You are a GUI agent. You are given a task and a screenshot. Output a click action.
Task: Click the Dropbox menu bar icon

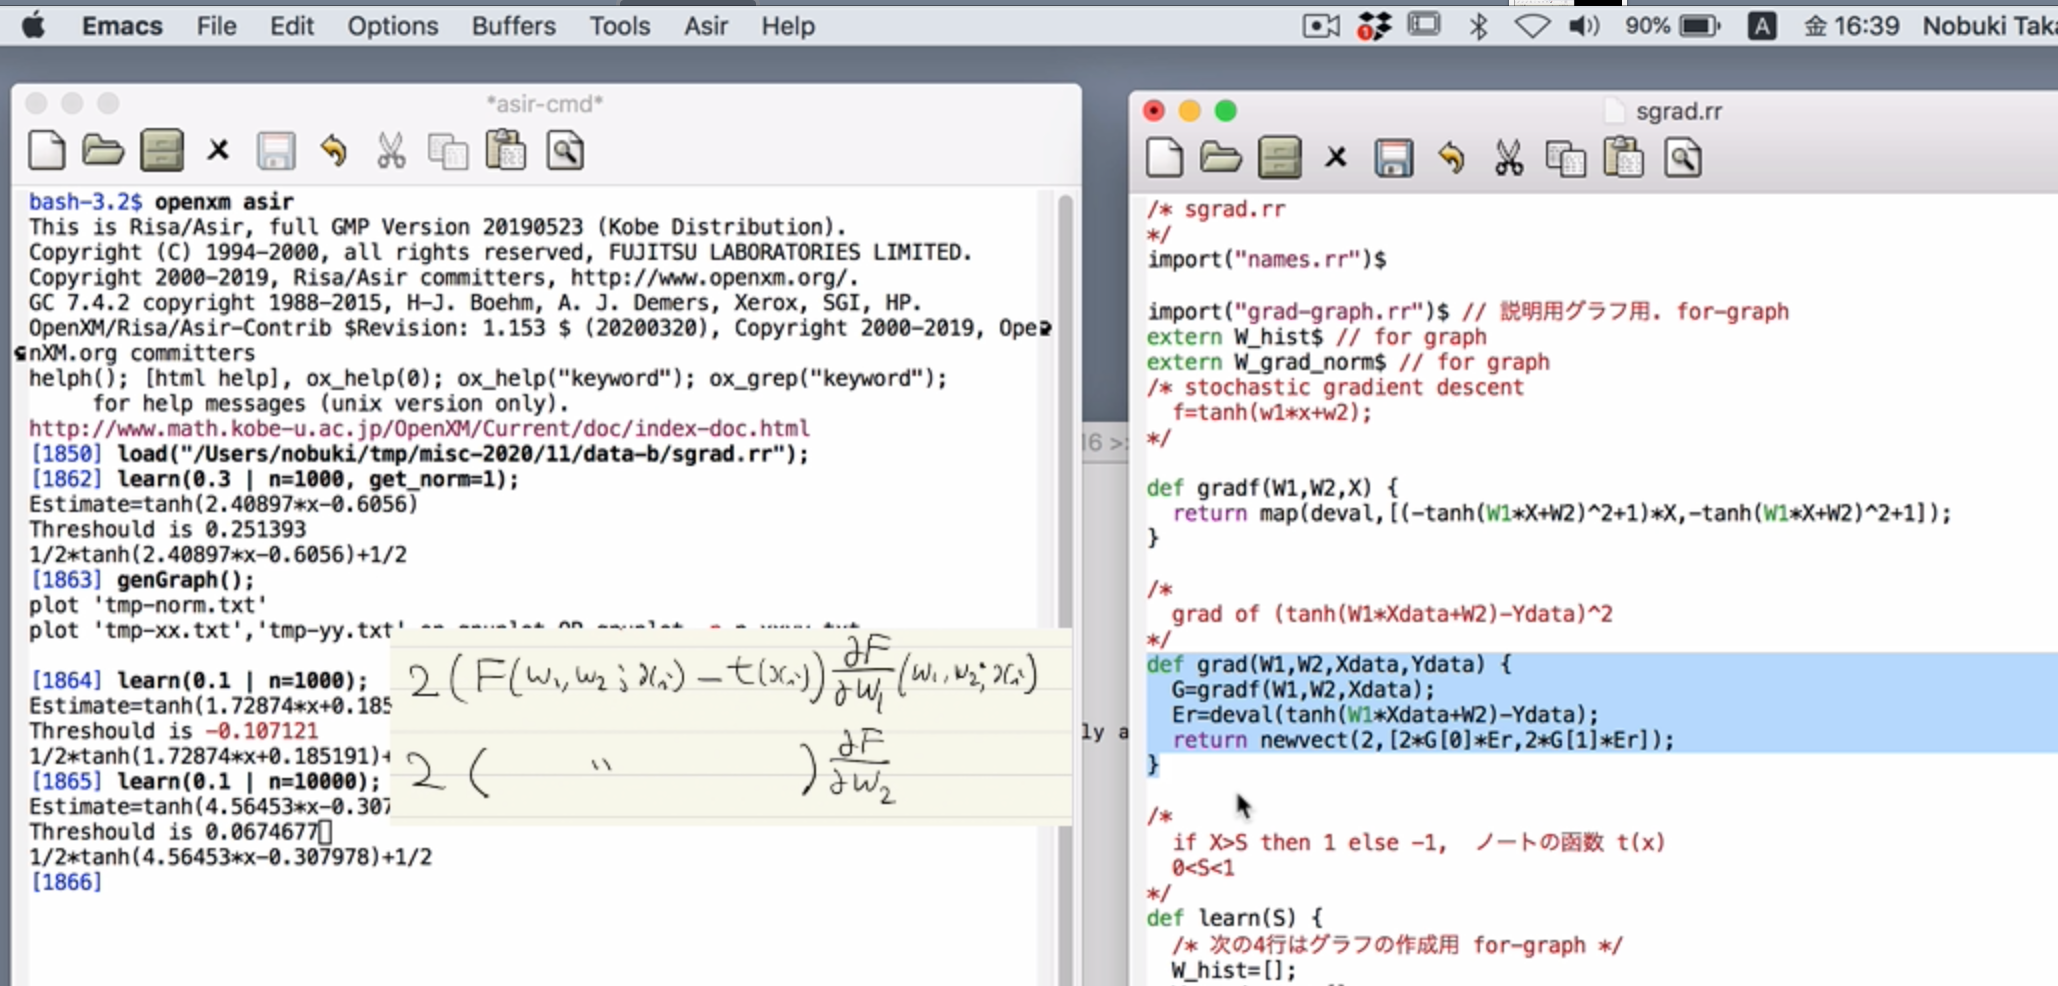click(x=1374, y=26)
